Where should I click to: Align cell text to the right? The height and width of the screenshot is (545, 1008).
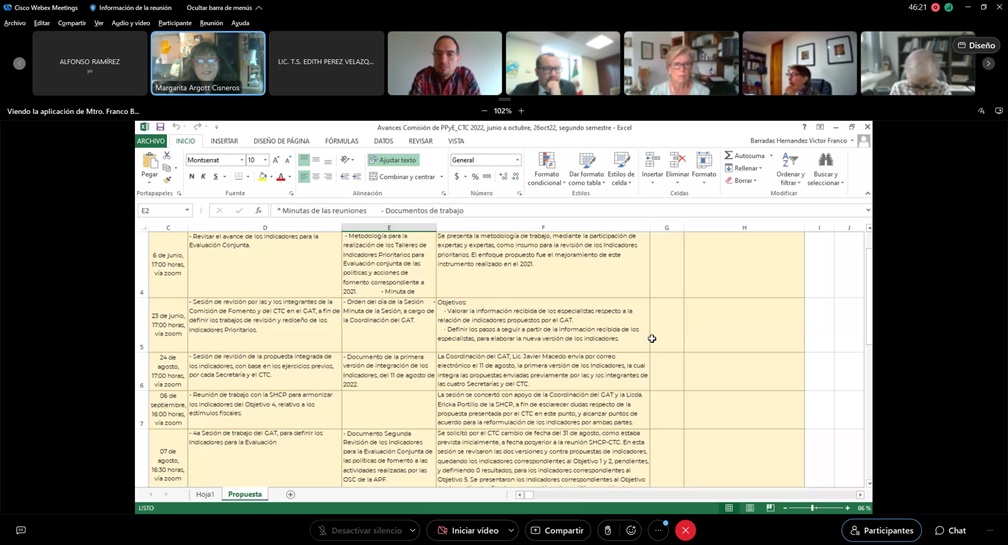pos(328,177)
